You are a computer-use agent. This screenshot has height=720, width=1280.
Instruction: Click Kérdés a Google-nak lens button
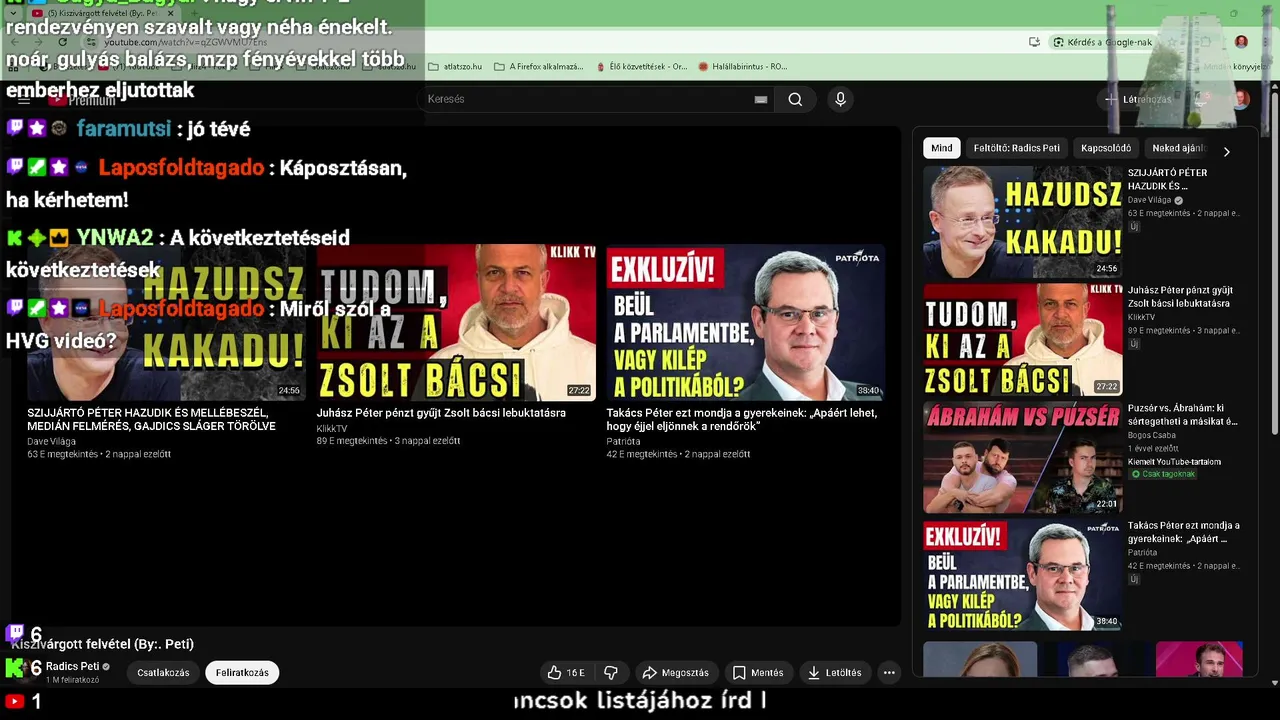[1102, 42]
